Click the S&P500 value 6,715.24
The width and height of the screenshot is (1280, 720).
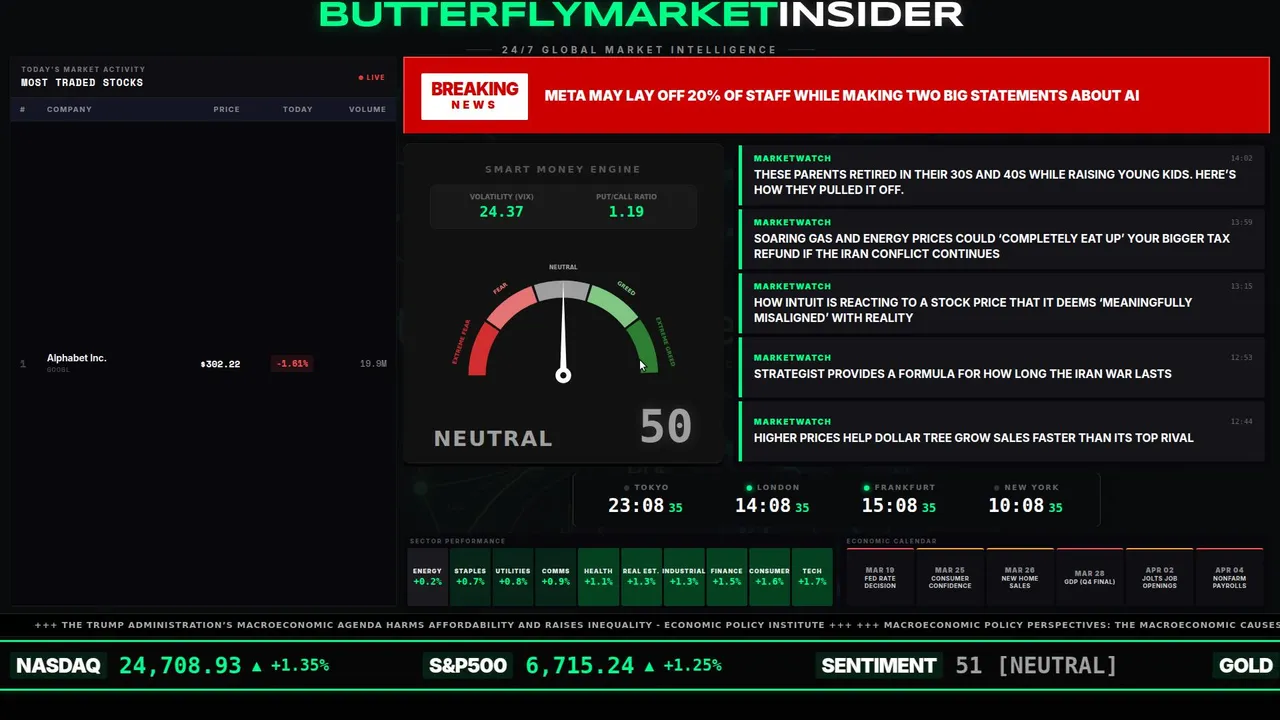pyautogui.click(x=580, y=665)
